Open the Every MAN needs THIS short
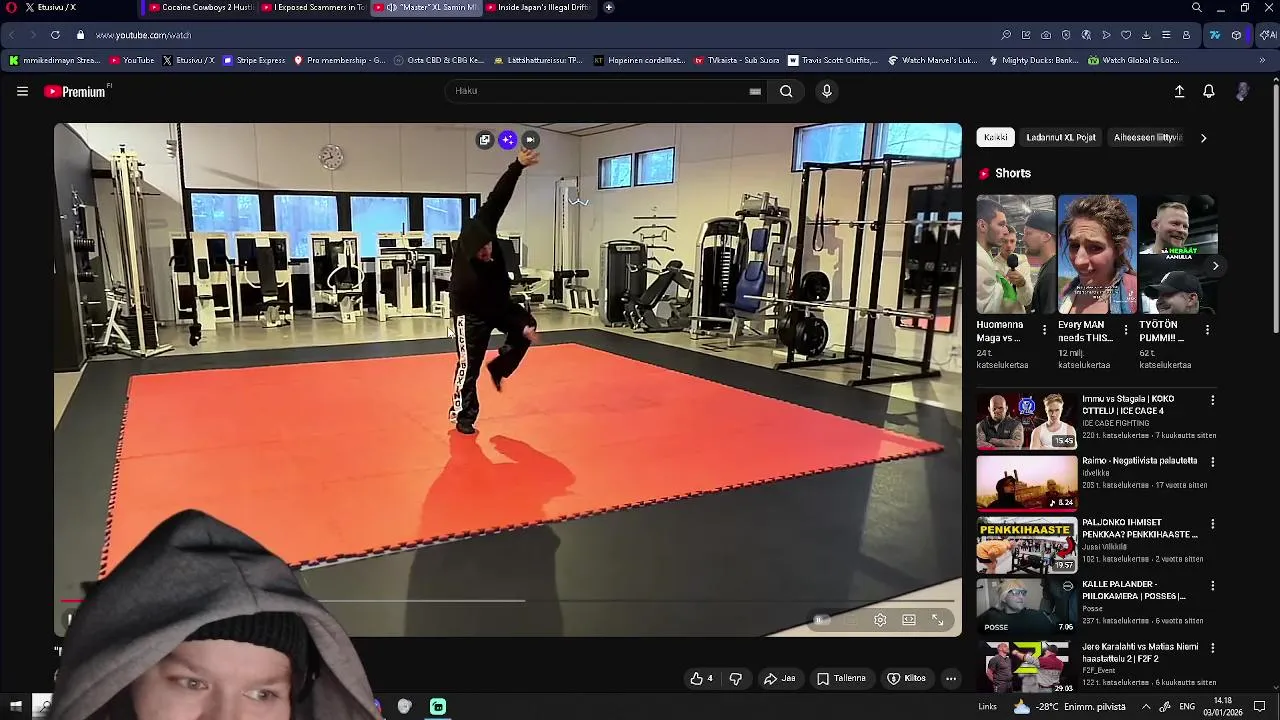Screen dimensions: 1280x720 pyautogui.click(x=1097, y=254)
